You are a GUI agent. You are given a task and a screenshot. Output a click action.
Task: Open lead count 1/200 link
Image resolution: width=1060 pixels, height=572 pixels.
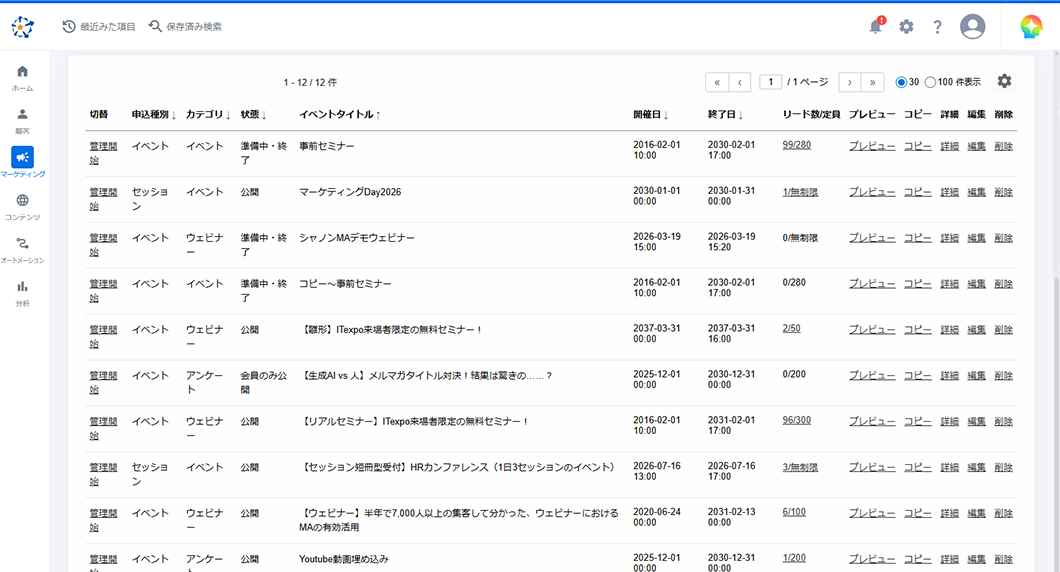point(794,558)
